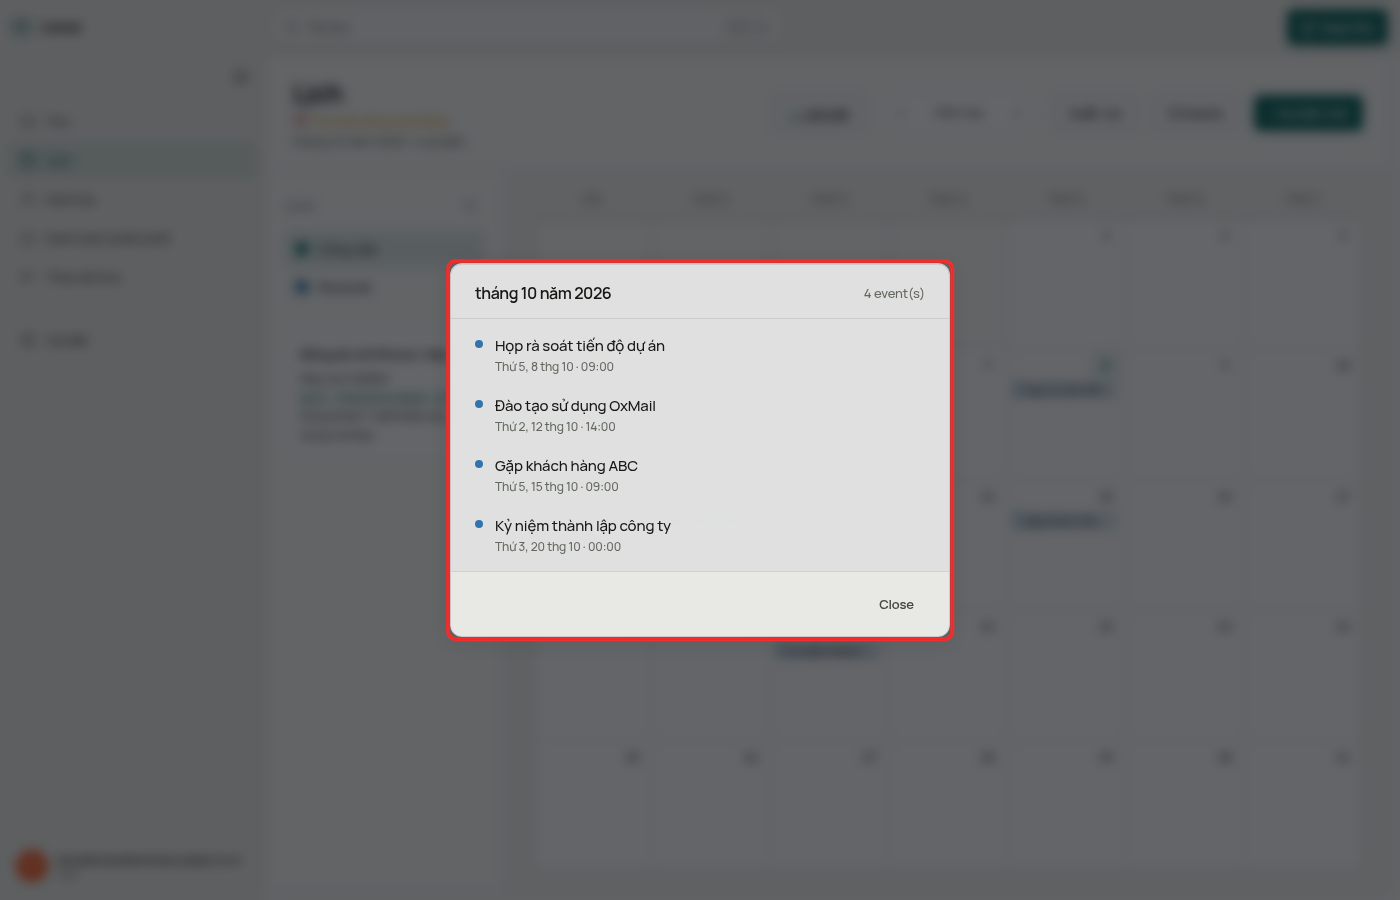Close the October 2026 events dialog
The height and width of the screenshot is (900, 1400).
(x=896, y=604)
